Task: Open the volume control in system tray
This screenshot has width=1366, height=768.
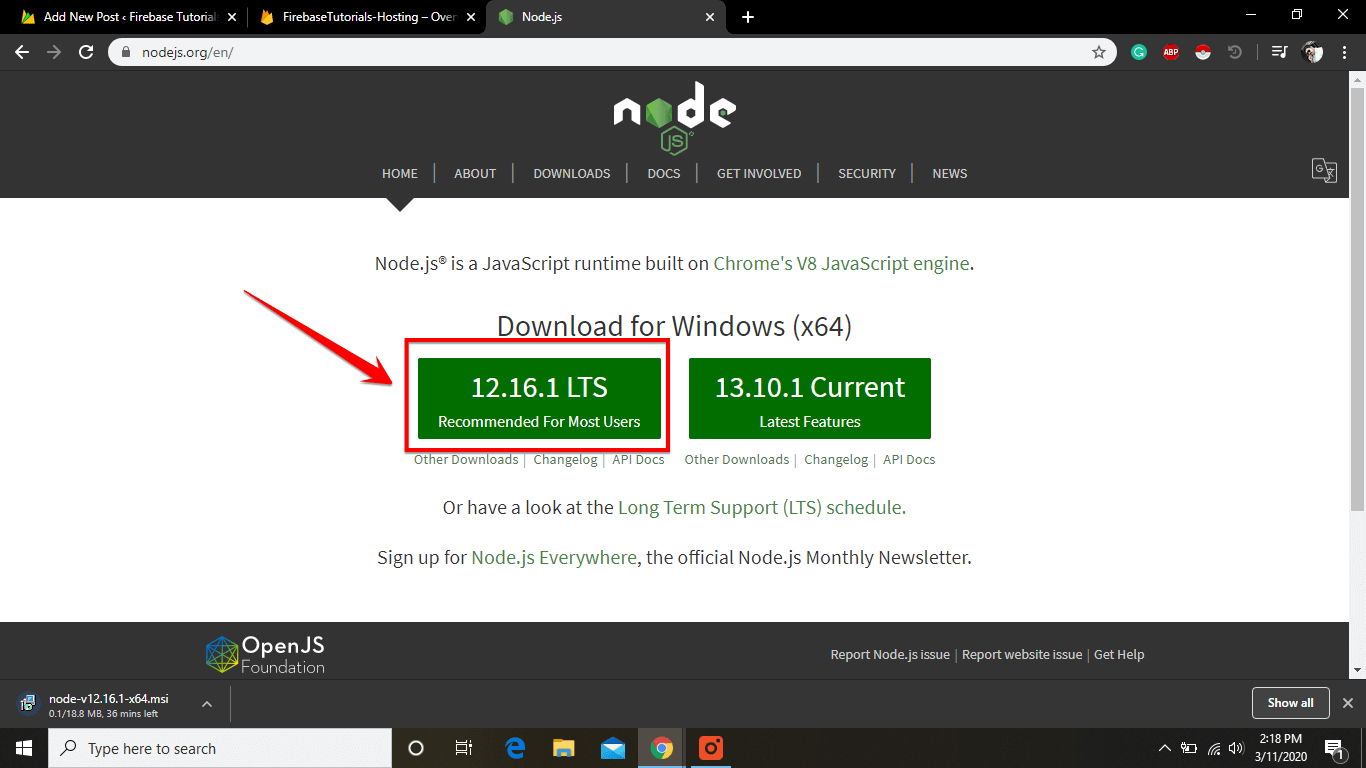Action: (x=1237, y=748)
